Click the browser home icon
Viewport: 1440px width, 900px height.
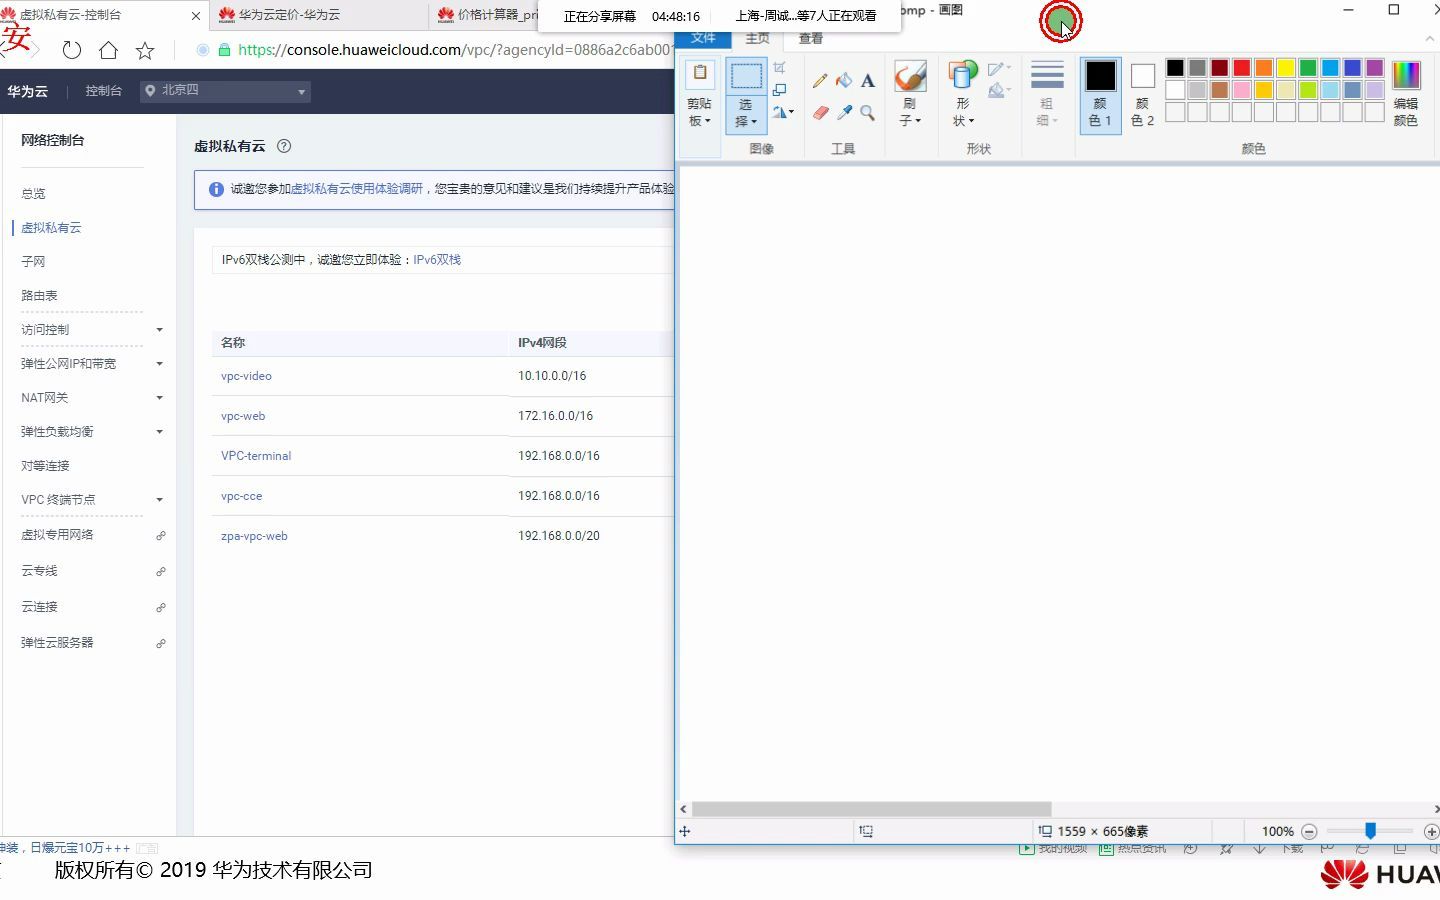tap(109, 50)
